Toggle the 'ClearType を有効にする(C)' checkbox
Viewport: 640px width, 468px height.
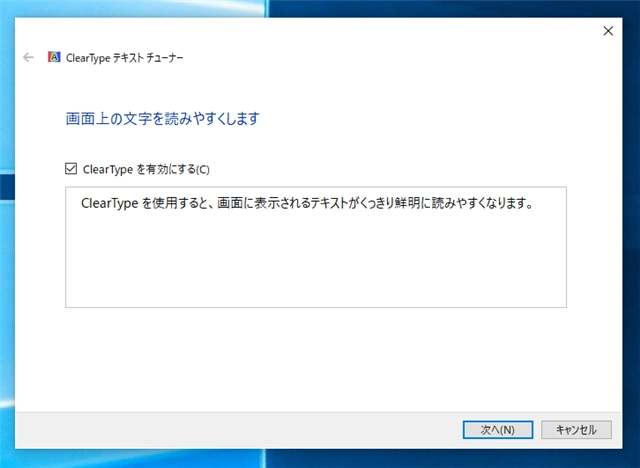pyautogui.click(x=71, y=169)
